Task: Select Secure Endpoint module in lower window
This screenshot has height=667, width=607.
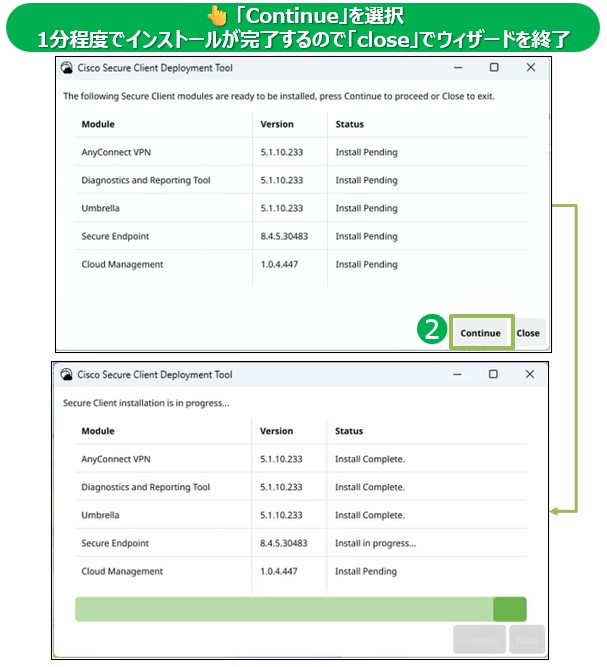Action: [x=301, y=543]
